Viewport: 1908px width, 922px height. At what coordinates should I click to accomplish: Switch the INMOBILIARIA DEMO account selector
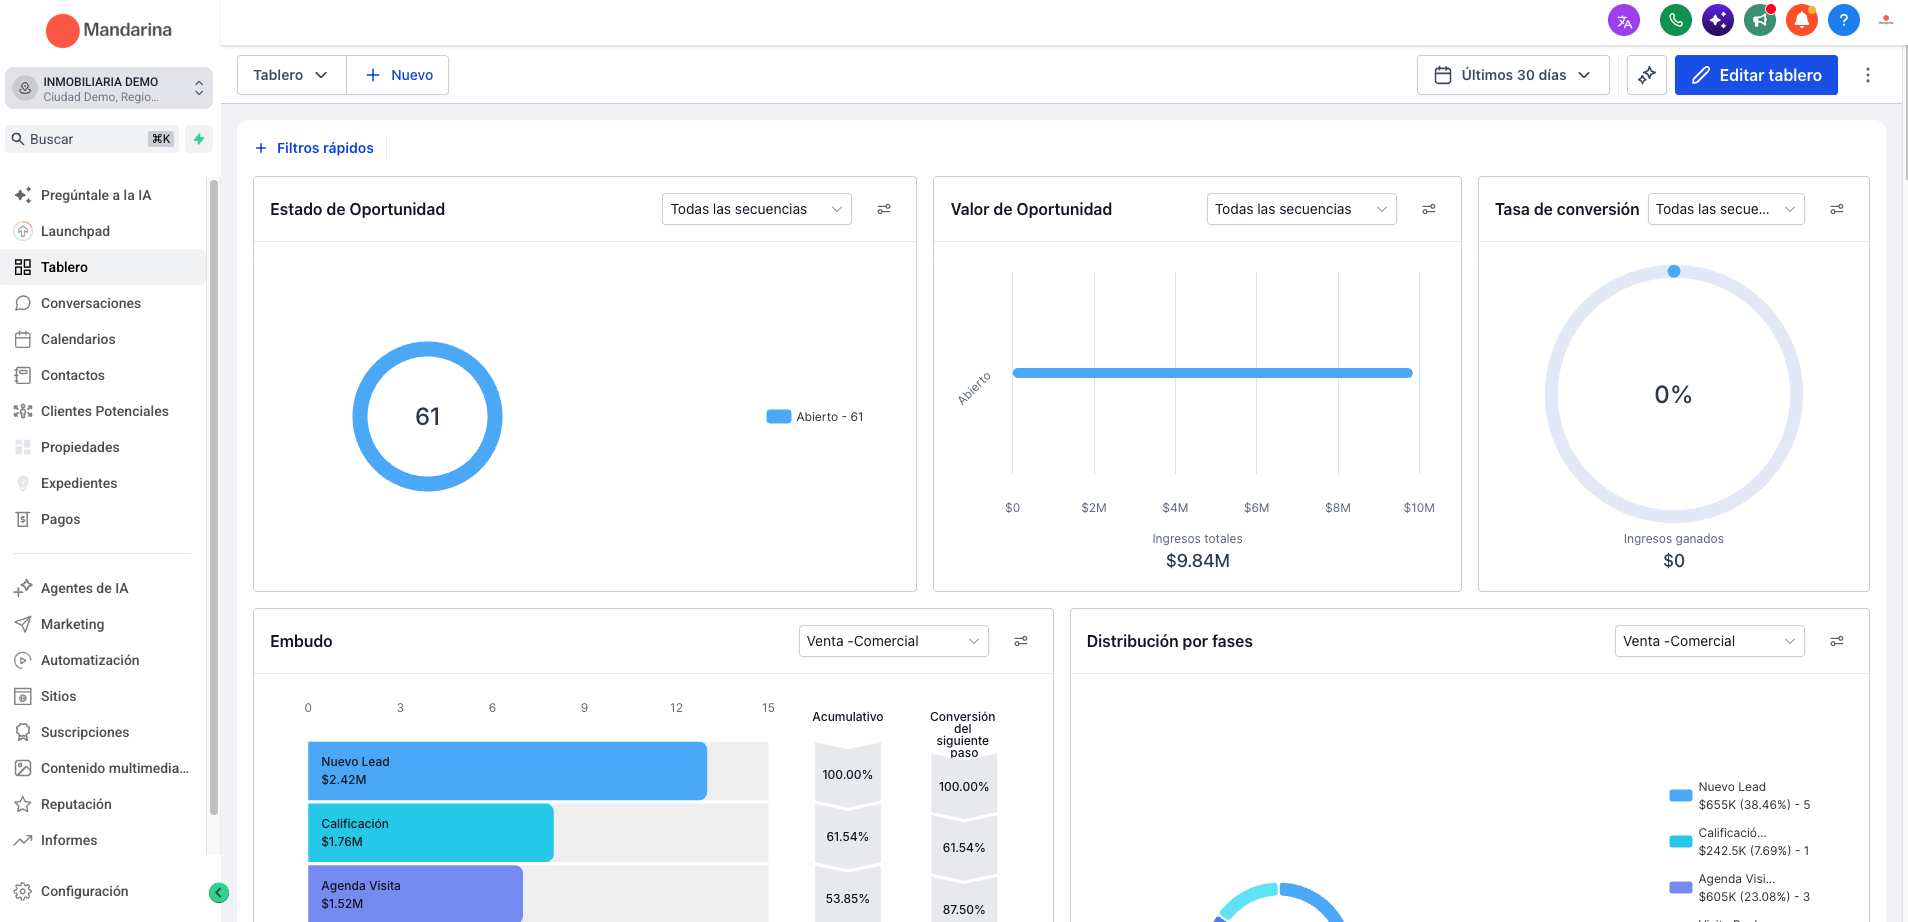coord(108,89)
